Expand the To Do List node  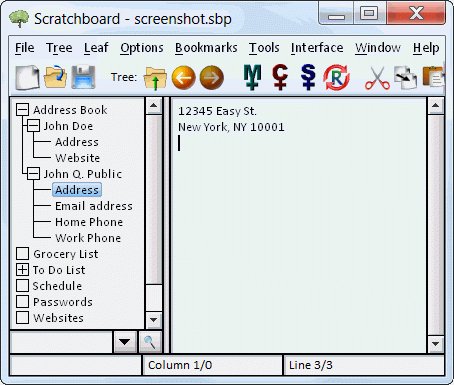coord(22,269)
